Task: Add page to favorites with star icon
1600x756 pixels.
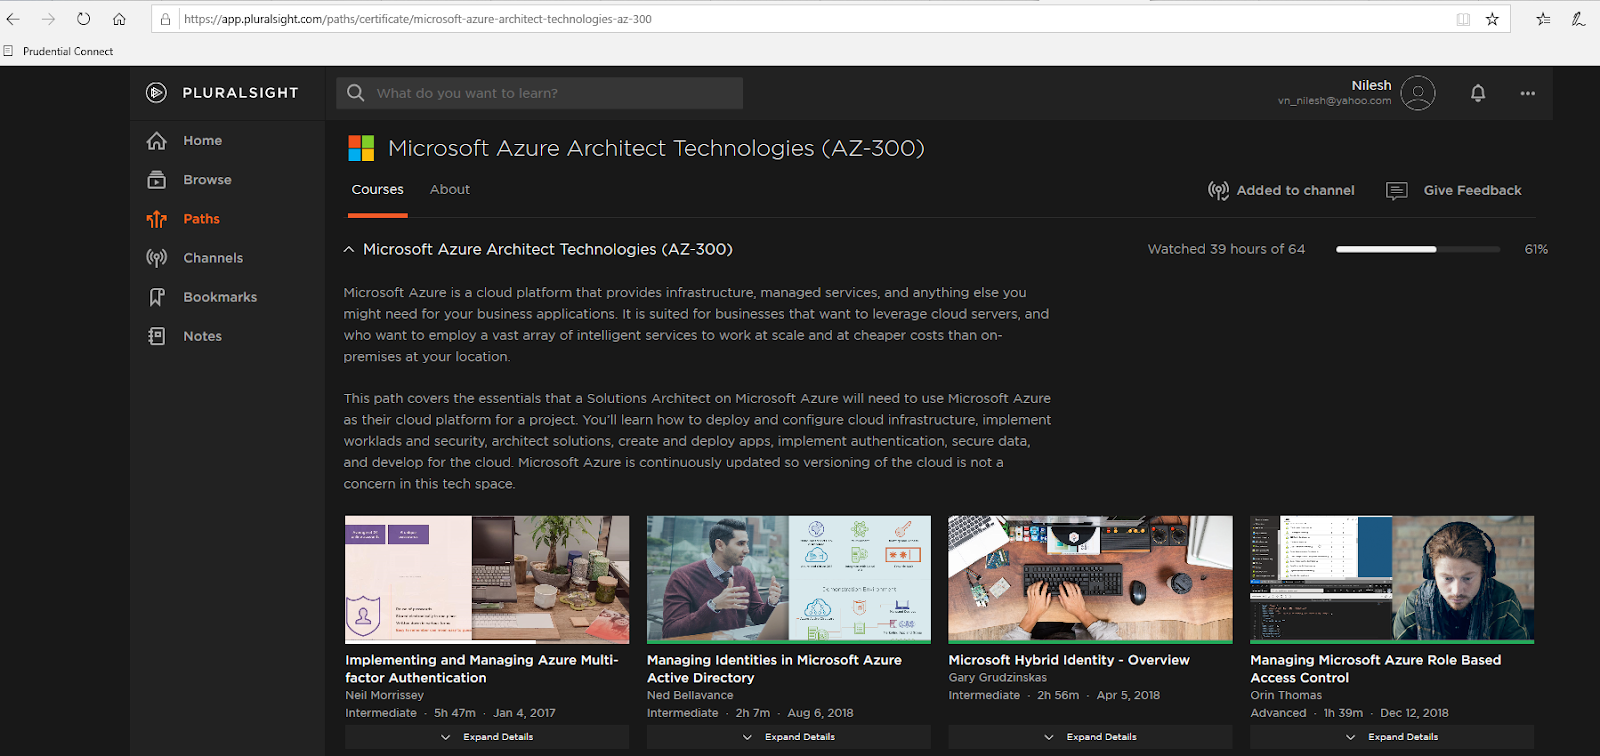Action: point(1492,19)
